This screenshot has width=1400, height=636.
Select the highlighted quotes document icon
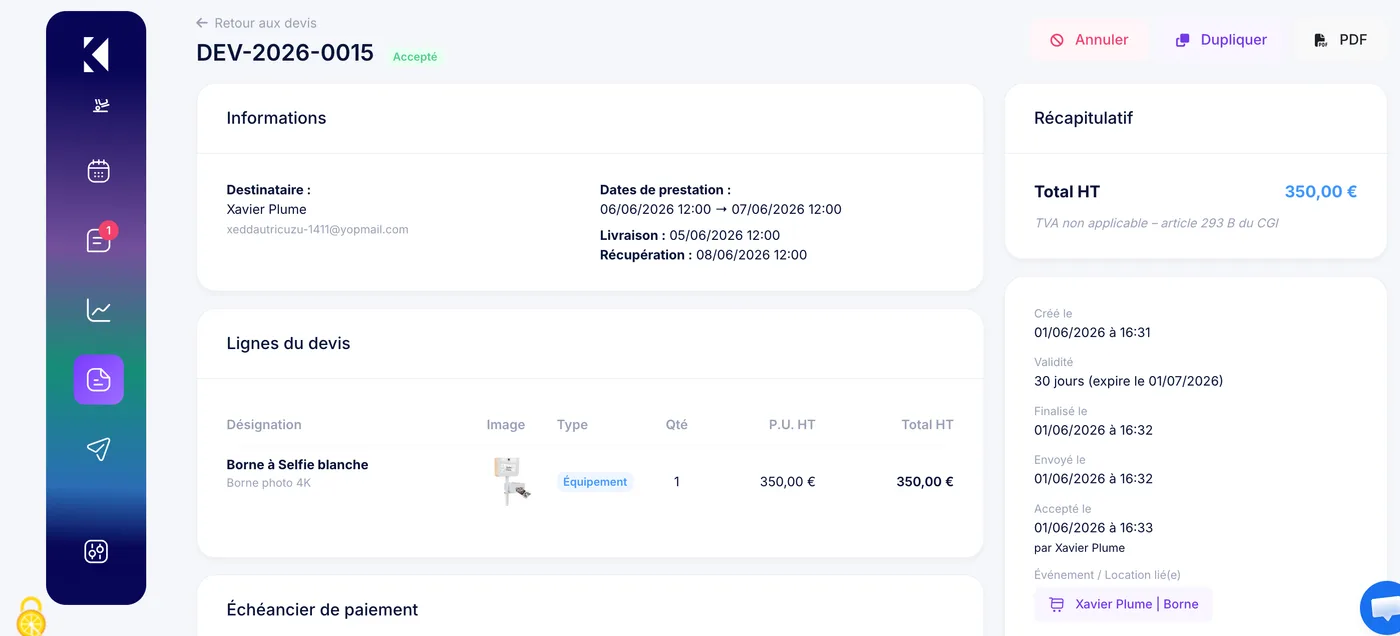tap(98, 379)
